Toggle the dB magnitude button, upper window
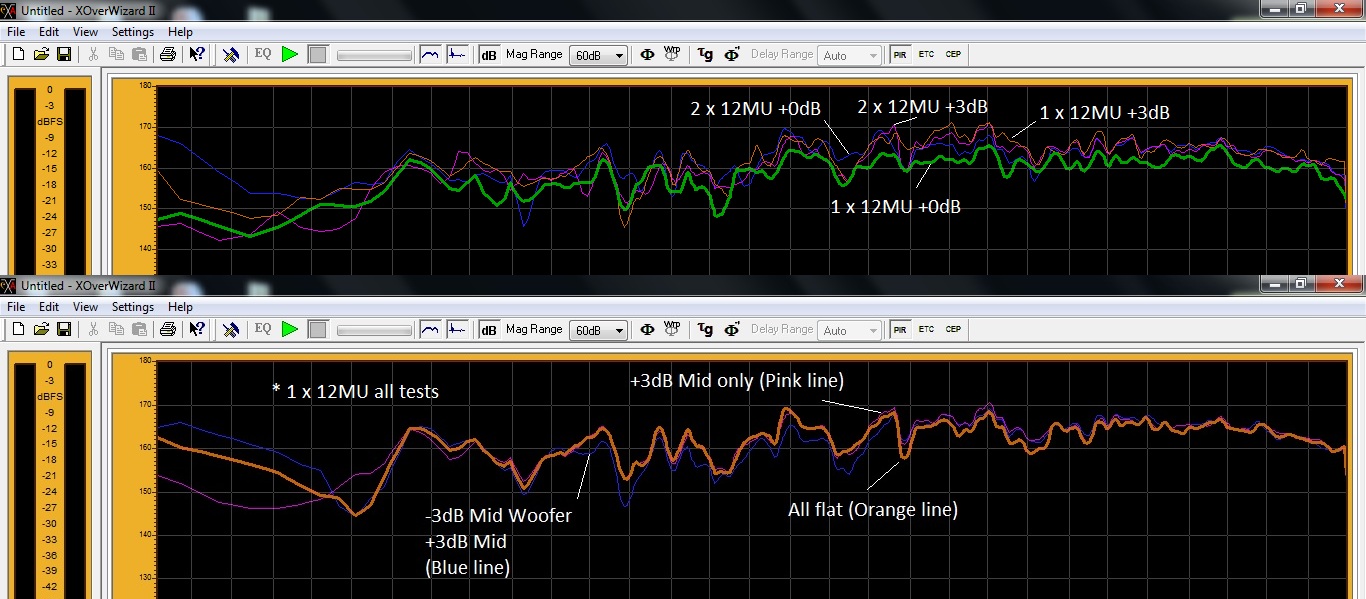This screenshot has width=1366, height=599. coord(489,54)
